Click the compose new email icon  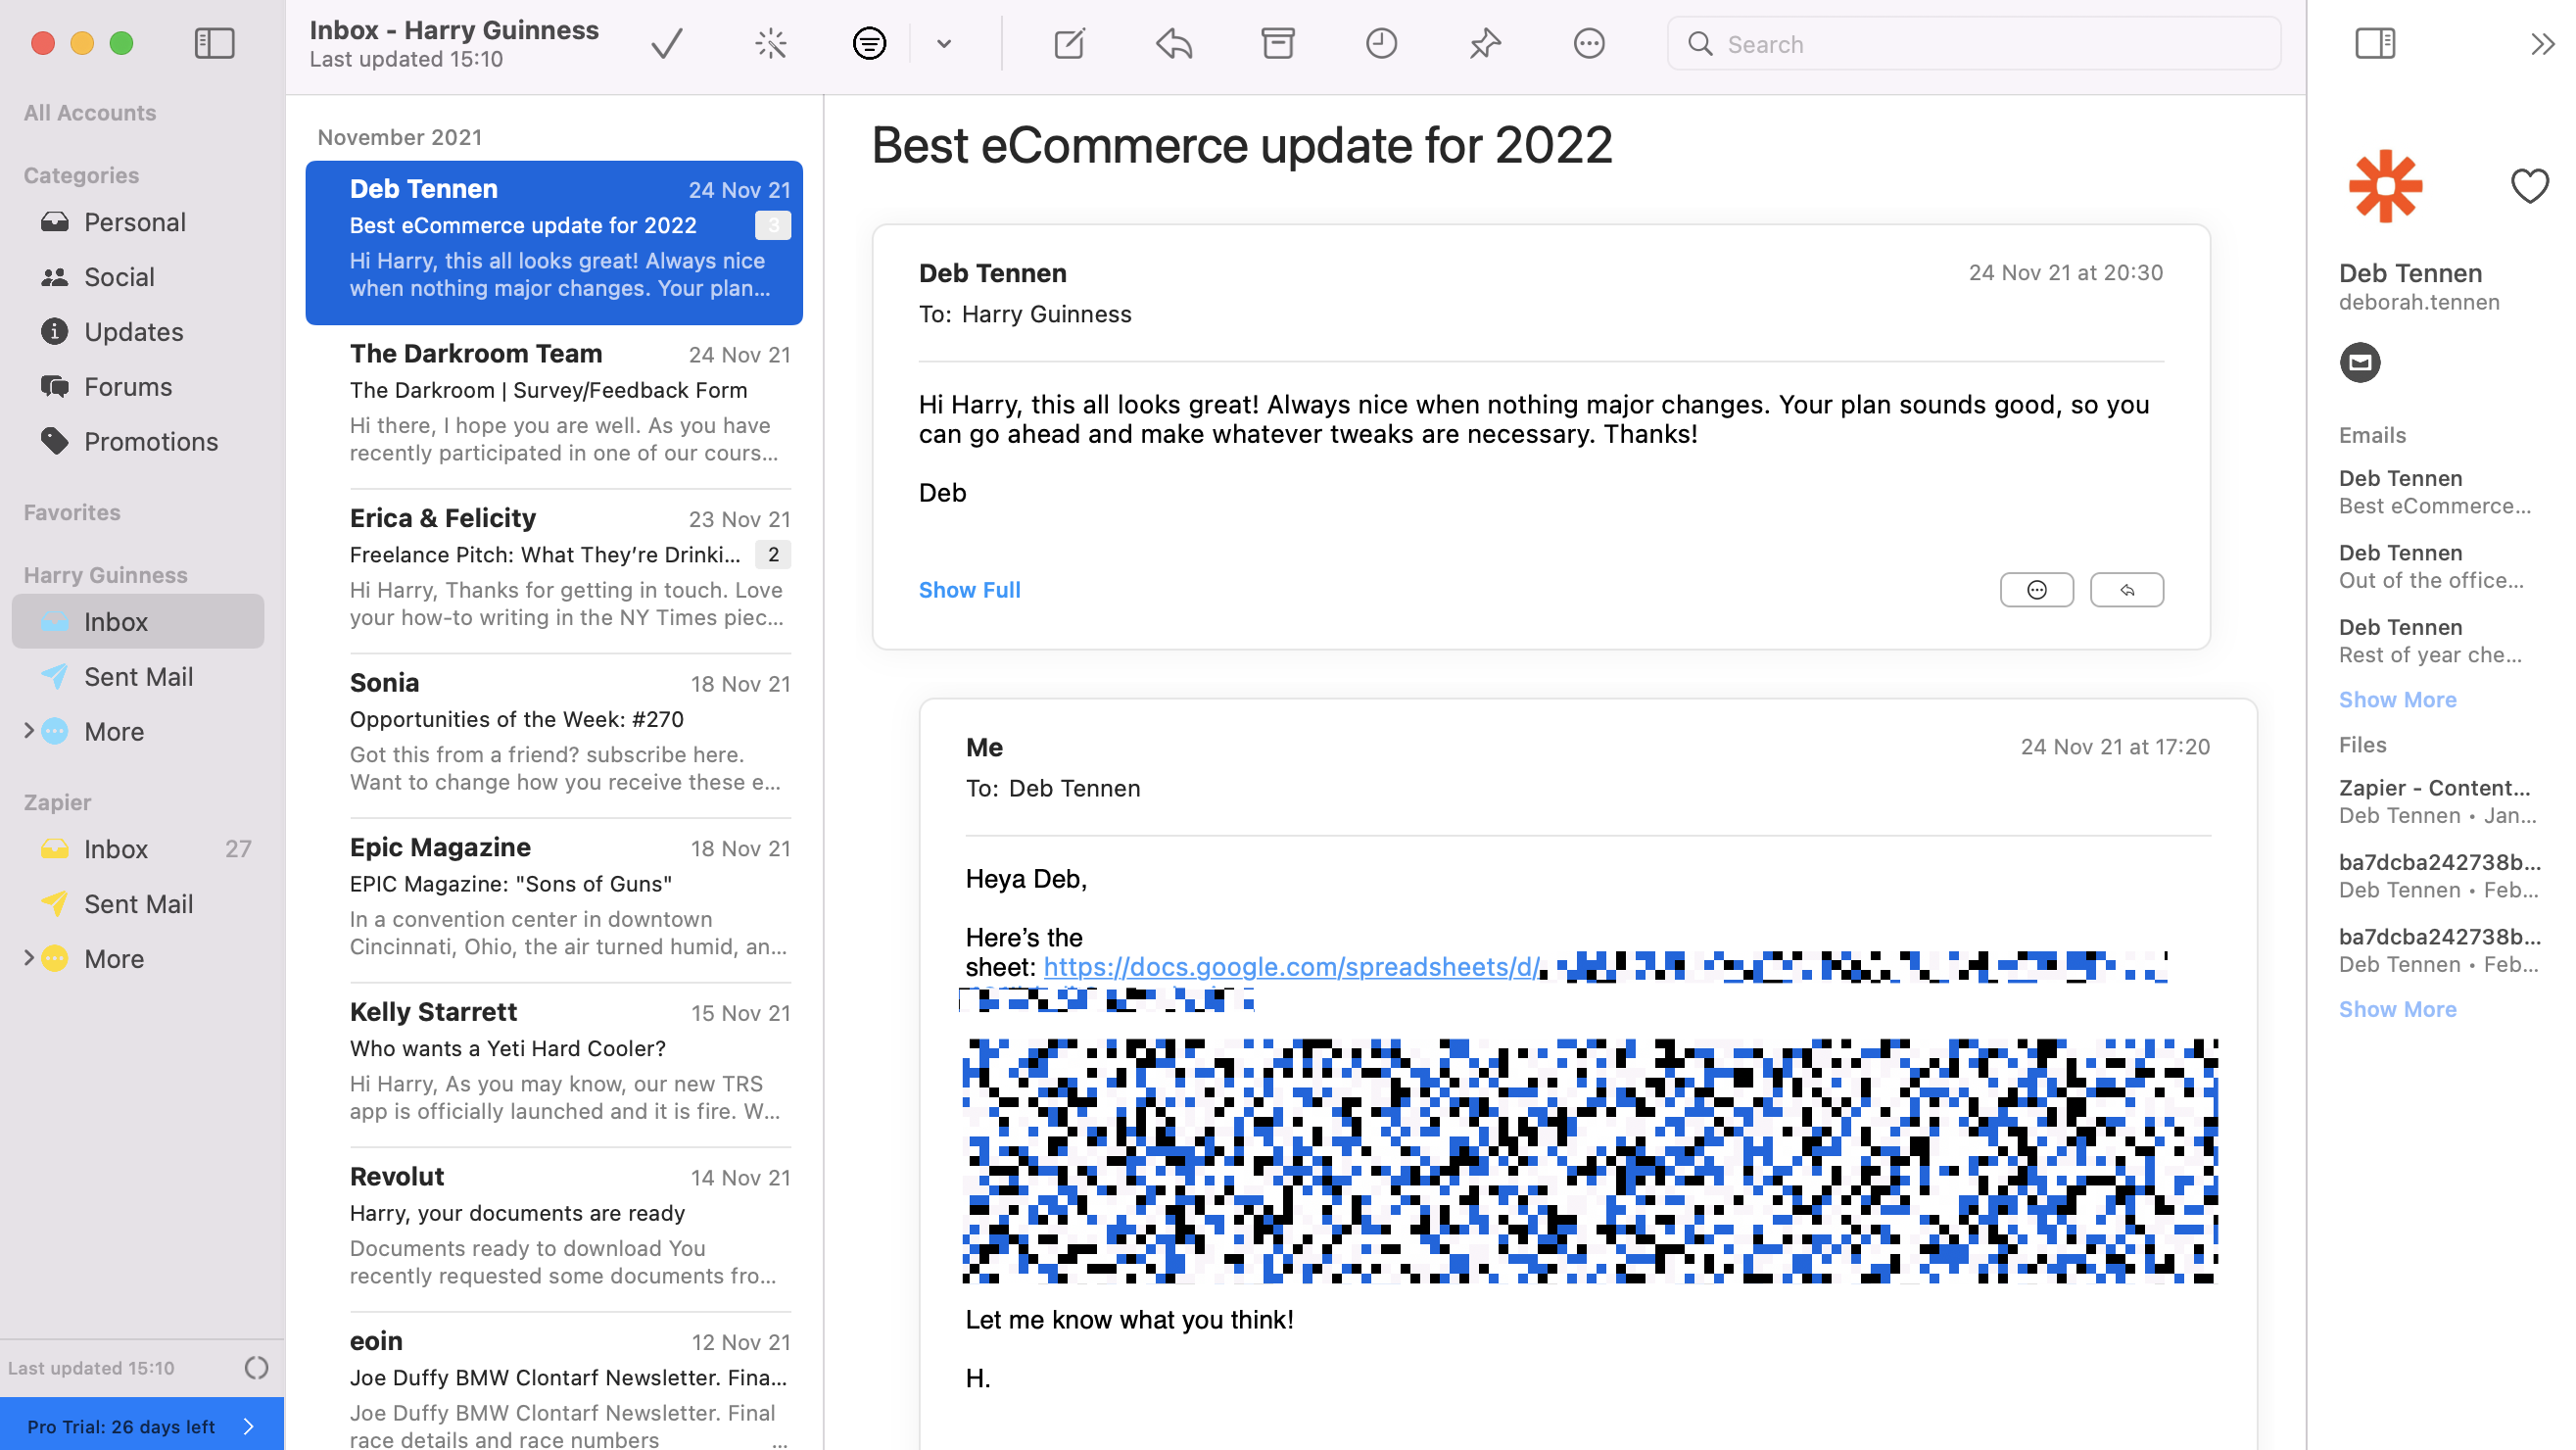pyautogui.click(x=1069, y=44)
